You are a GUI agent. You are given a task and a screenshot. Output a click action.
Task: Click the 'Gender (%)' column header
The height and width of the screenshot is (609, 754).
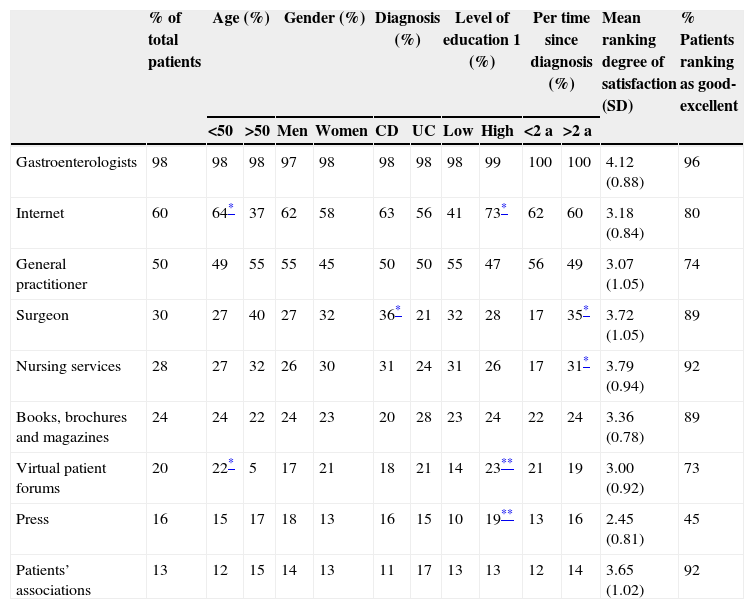pyautogui.click(x=324, y=19)
